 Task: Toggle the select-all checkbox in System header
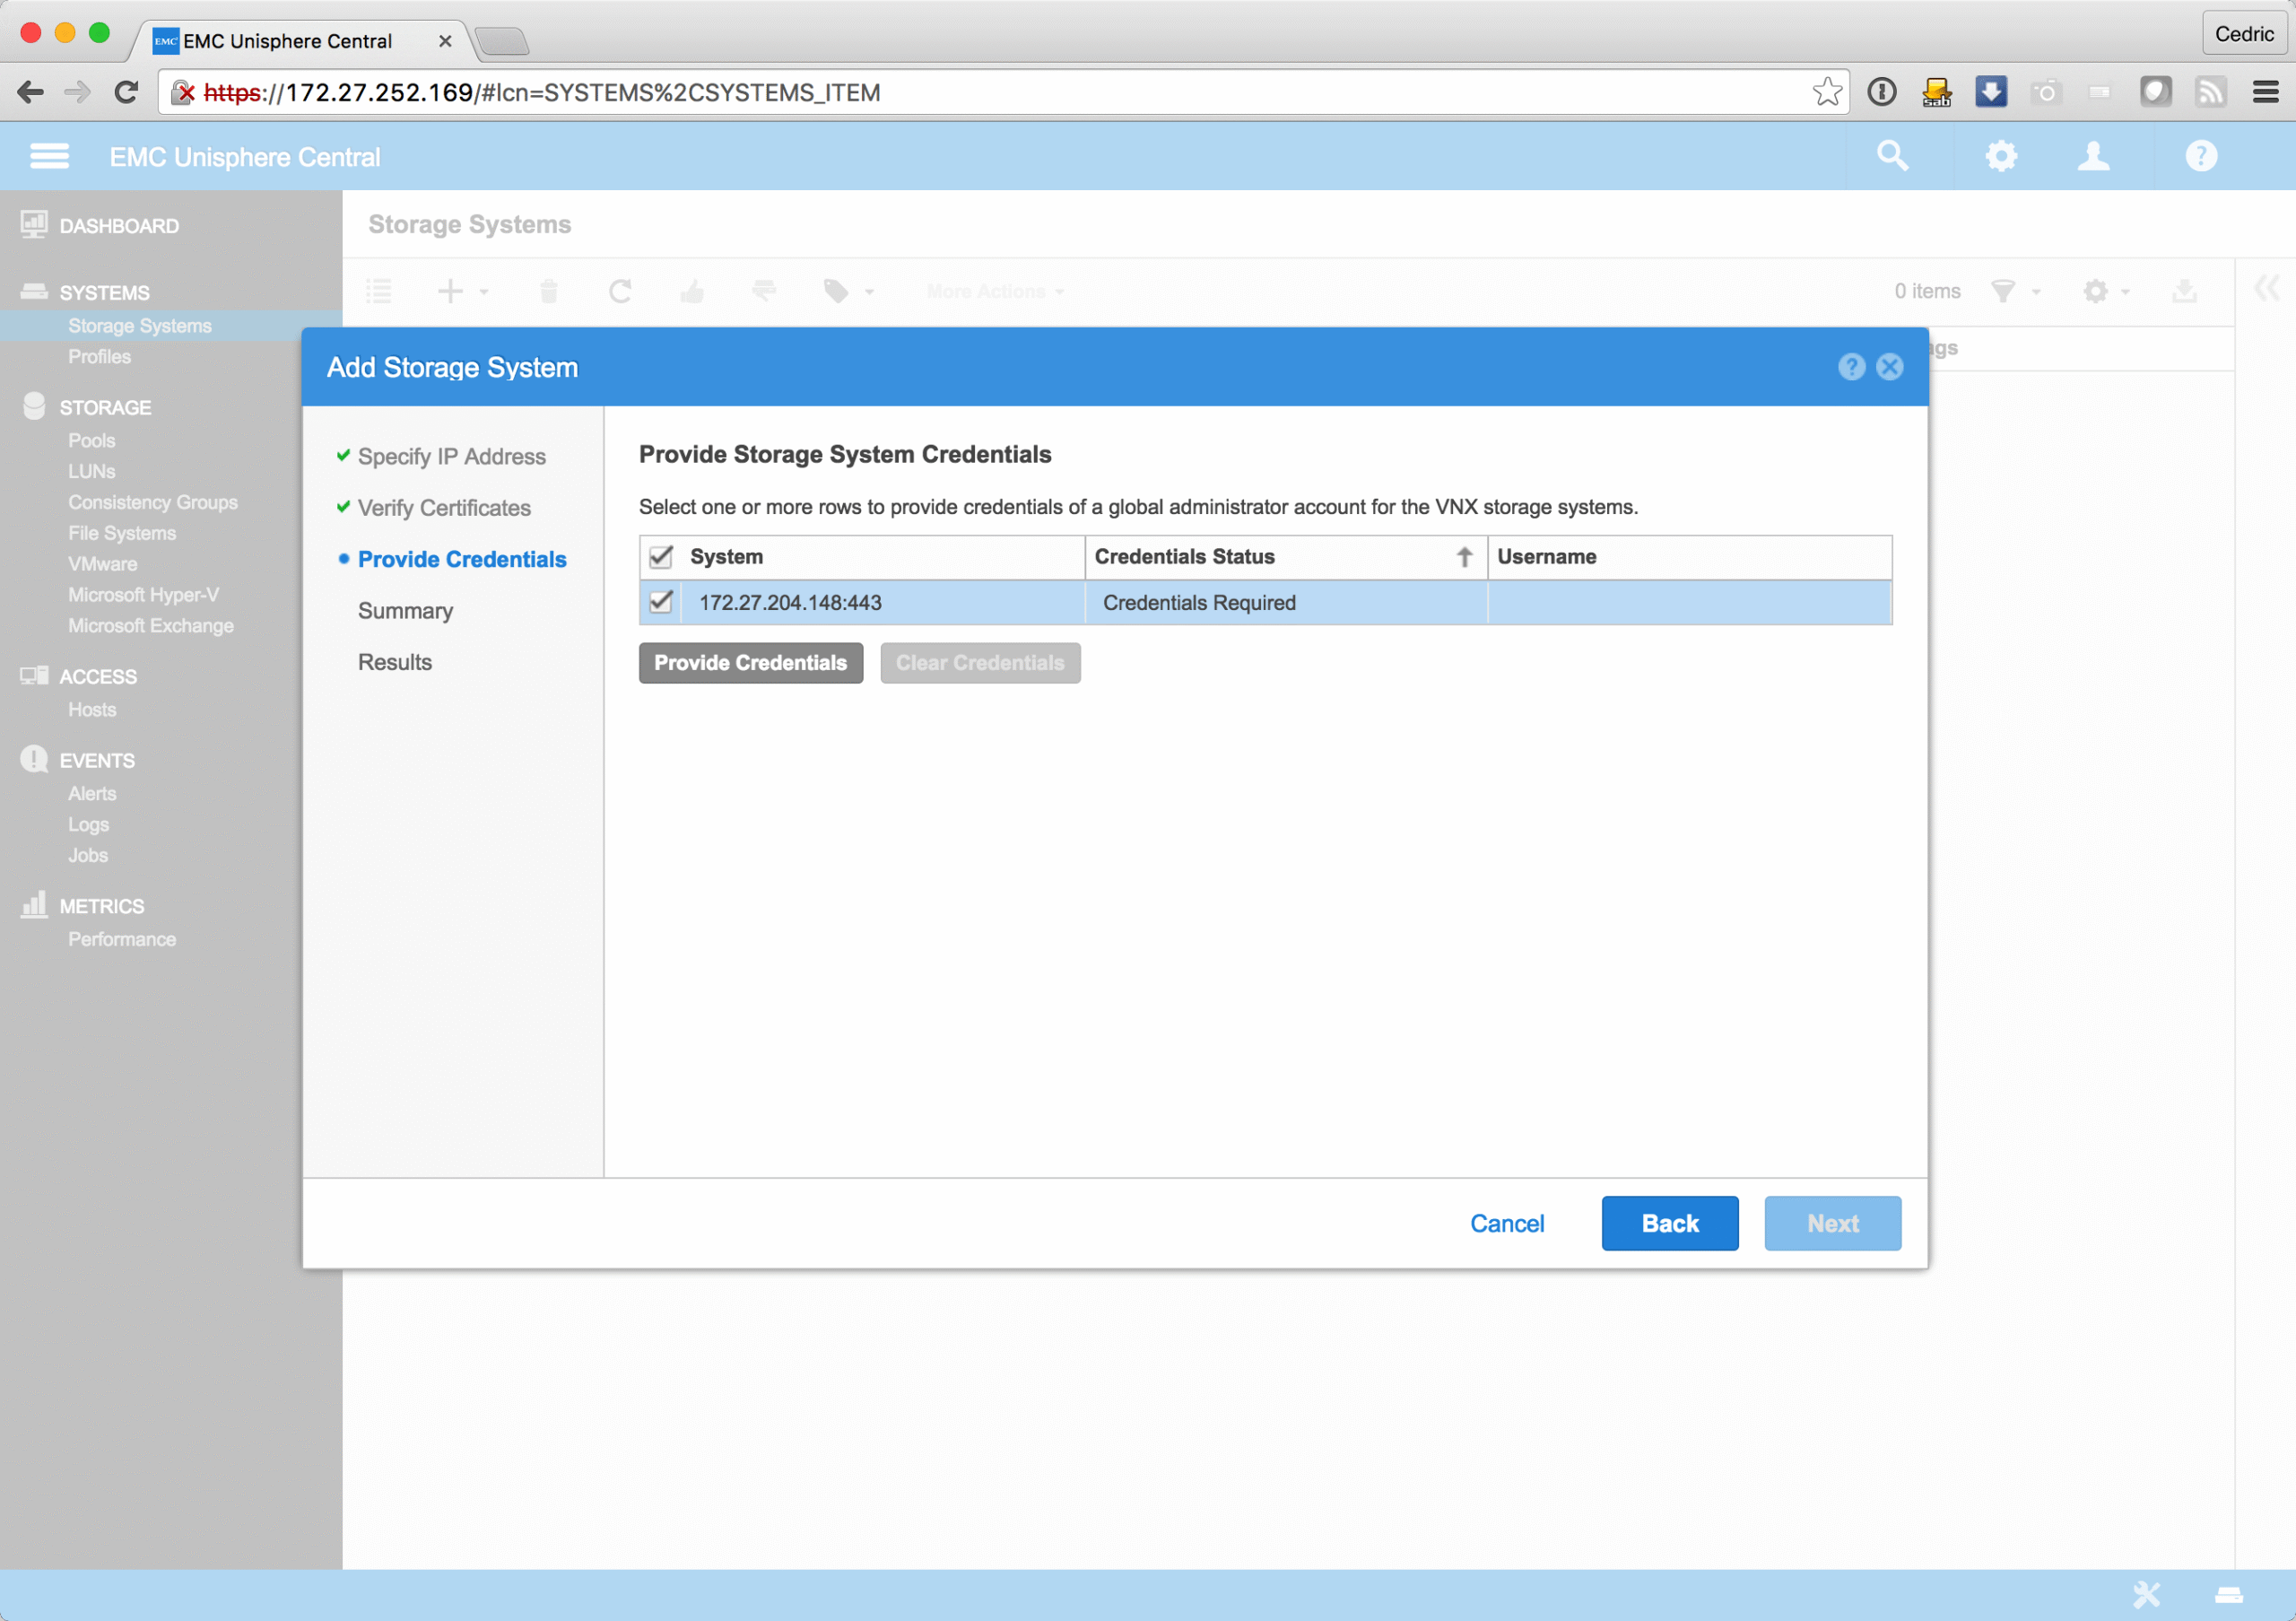pyautogui.click(x=661, y=557)
